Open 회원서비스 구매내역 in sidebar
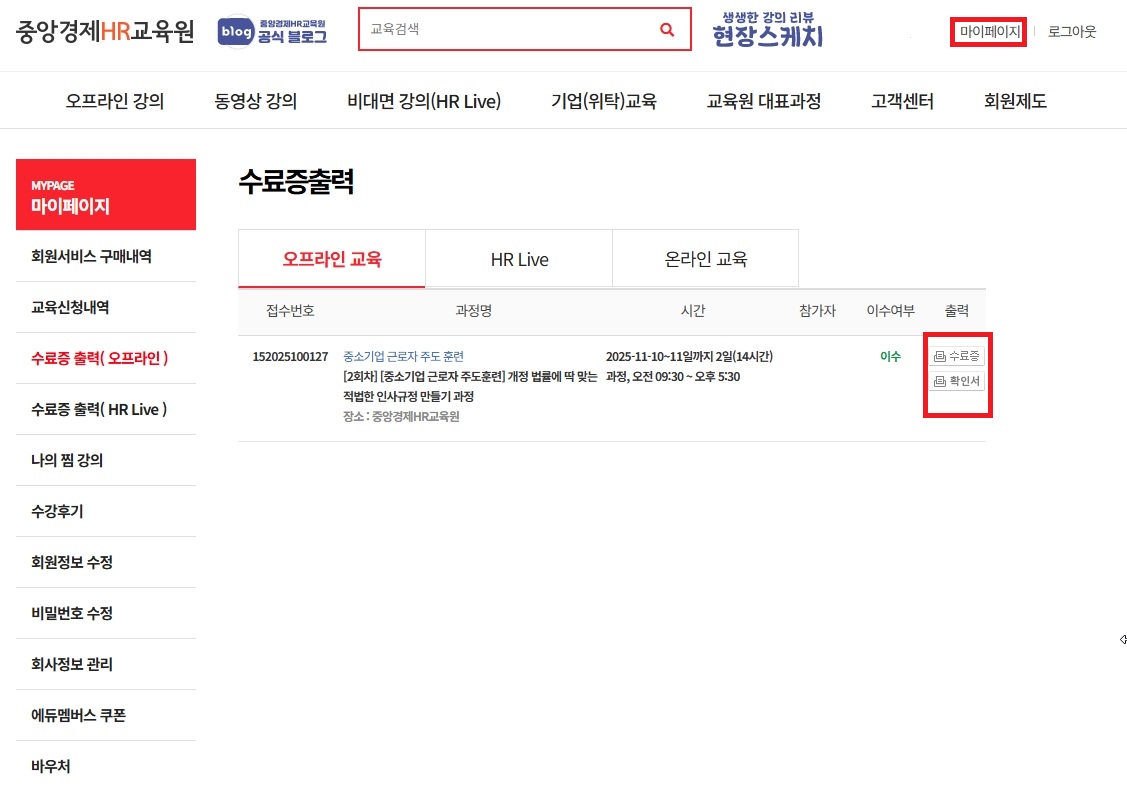The height and width of the screenshot is (790, 1127). pos(91,256)
